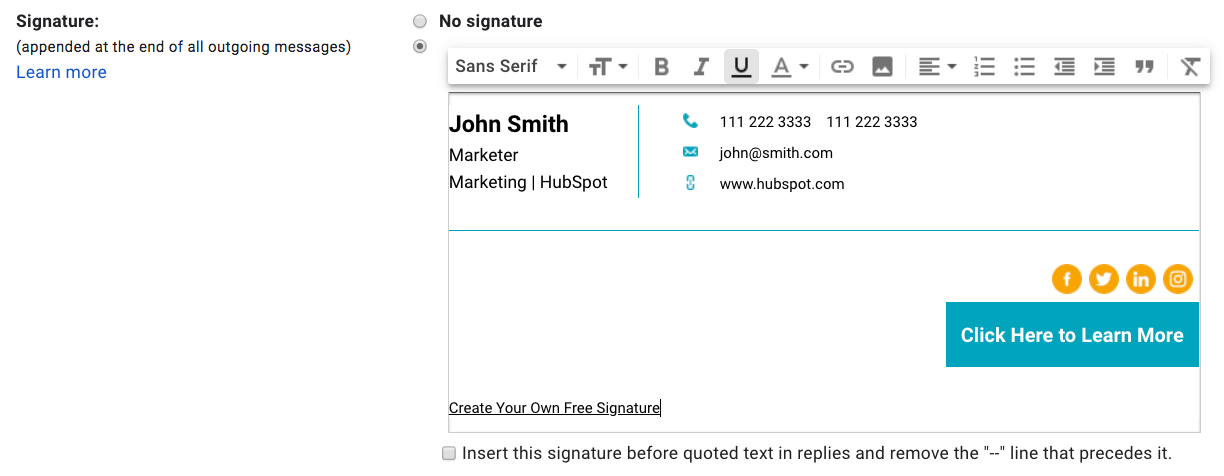Open the text color picker dropdown
The image size is (1224, 476).
click(x=789, y=67)
